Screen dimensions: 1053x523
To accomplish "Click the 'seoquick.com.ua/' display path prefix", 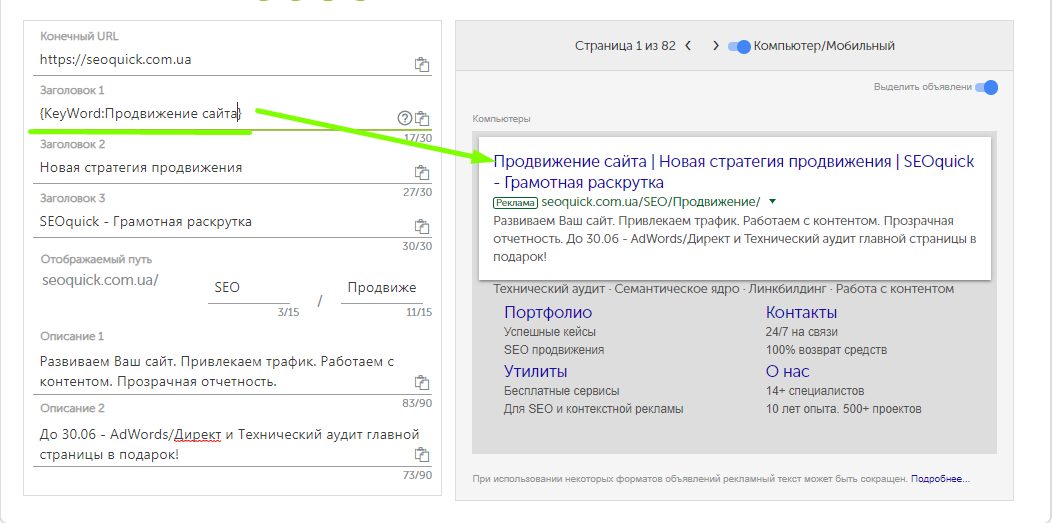I will [100, 280].
